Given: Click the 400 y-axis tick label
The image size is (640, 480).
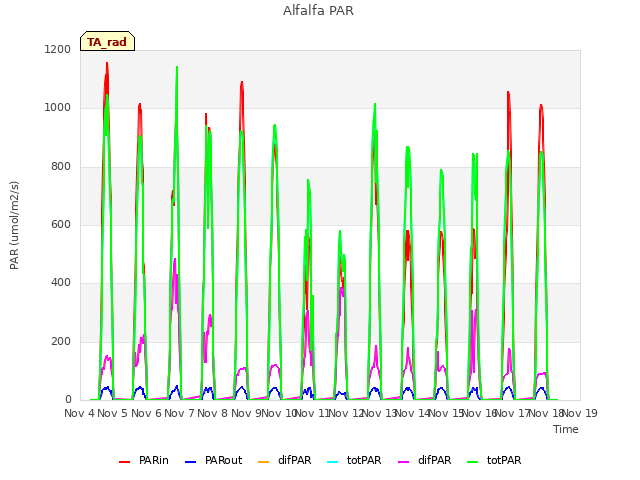Looking at the screenshot, I should (x=61, y=283).
